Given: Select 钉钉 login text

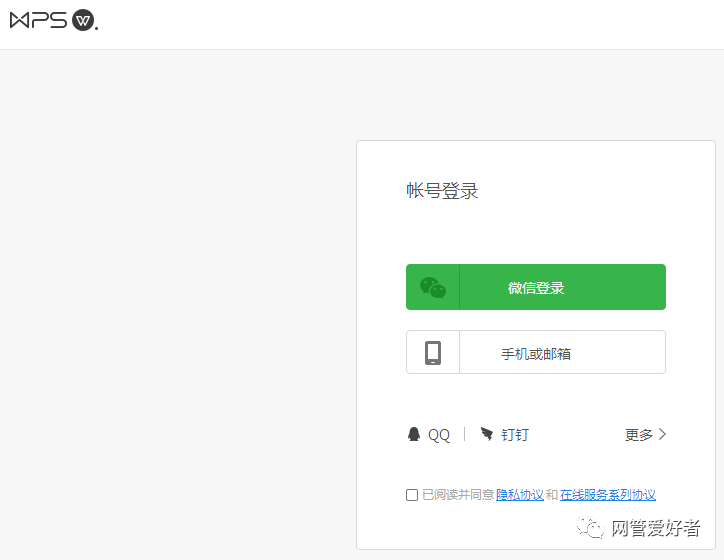Looking at the screenshot, I should [515, 435].
